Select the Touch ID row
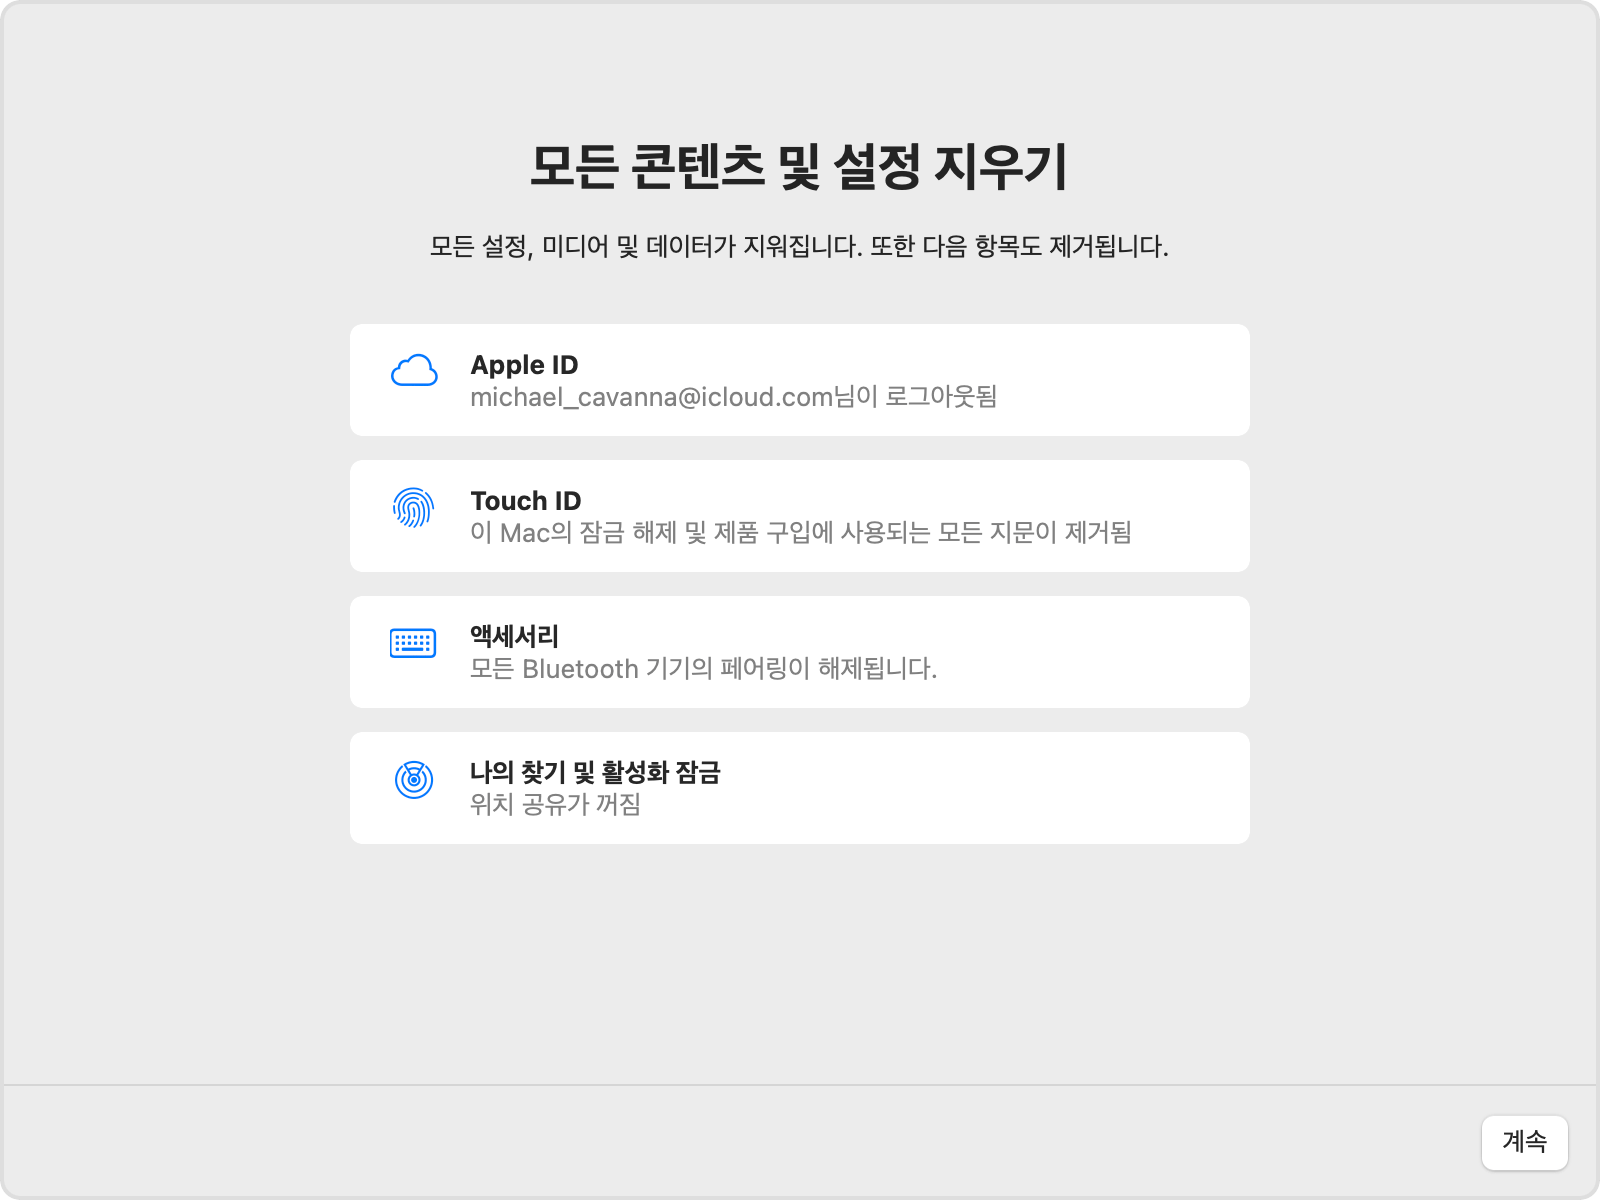 [800, 515]
